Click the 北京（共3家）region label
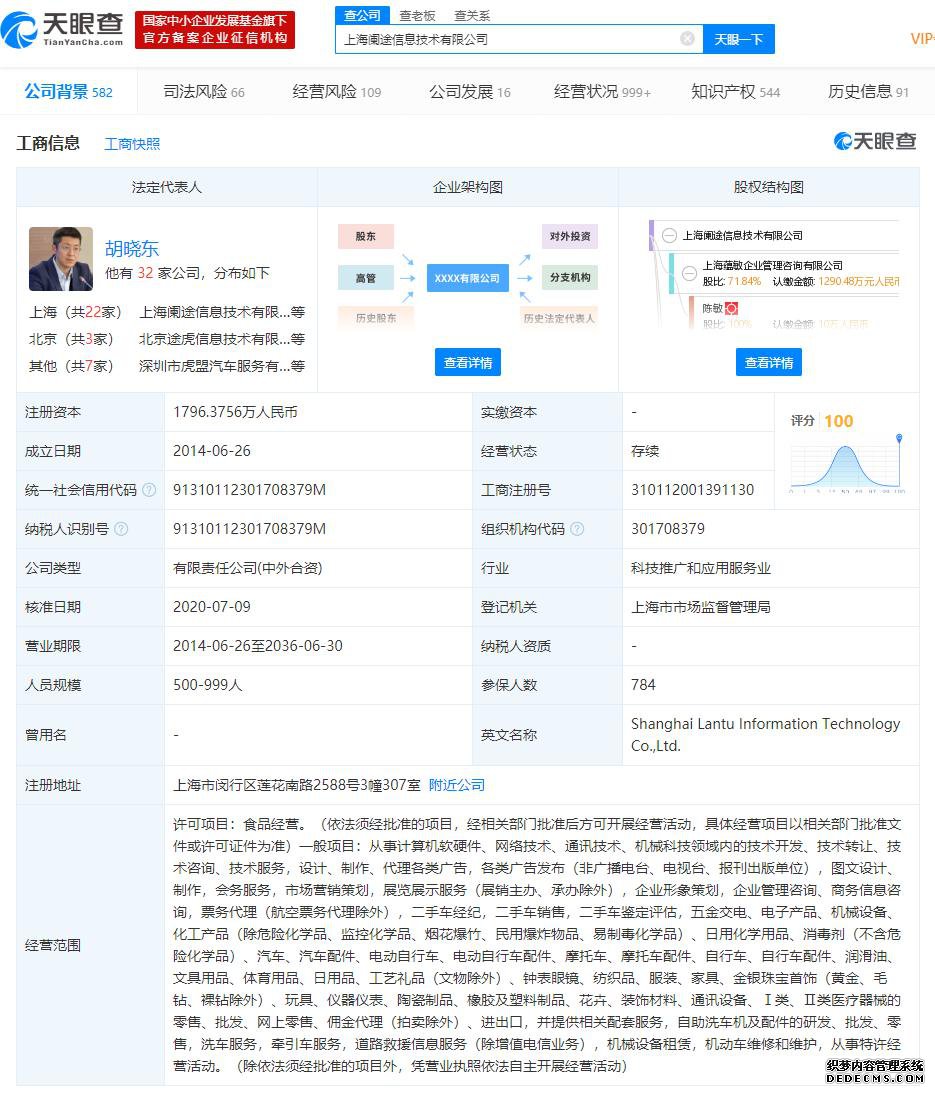Image resolution: width=935 pixels, height=1093 pixels. click(70, 339)
